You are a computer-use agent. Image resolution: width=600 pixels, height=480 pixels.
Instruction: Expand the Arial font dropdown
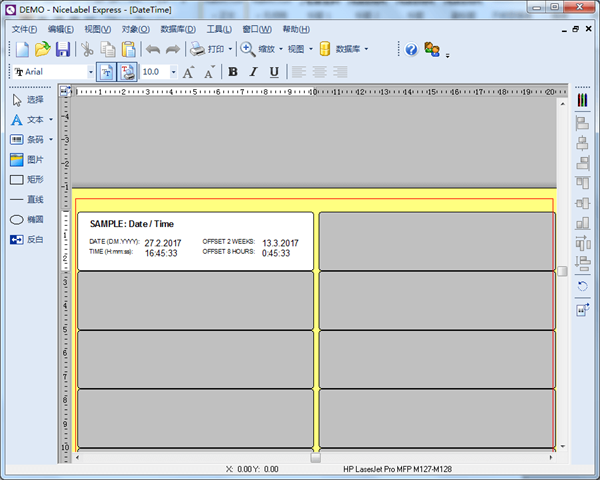[91, 72]
